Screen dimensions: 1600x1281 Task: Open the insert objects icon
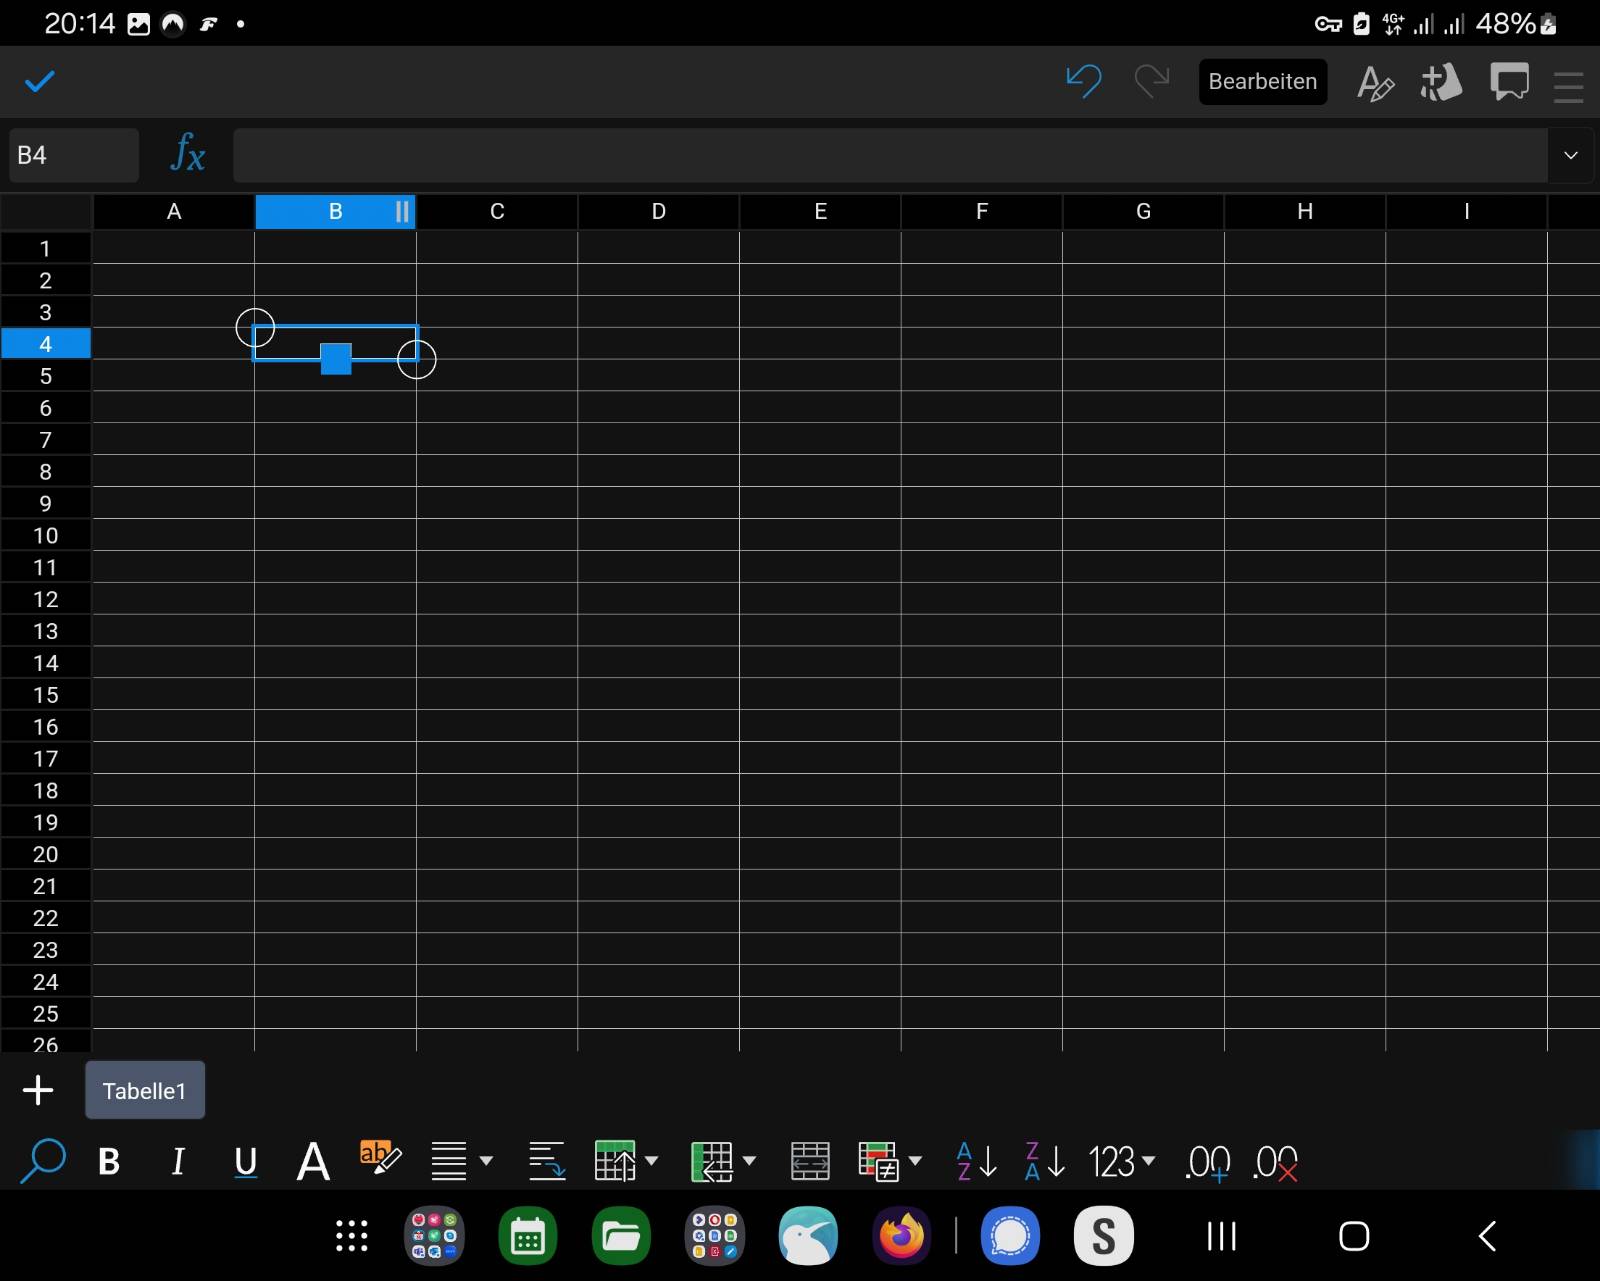[x=1441, y=83]
